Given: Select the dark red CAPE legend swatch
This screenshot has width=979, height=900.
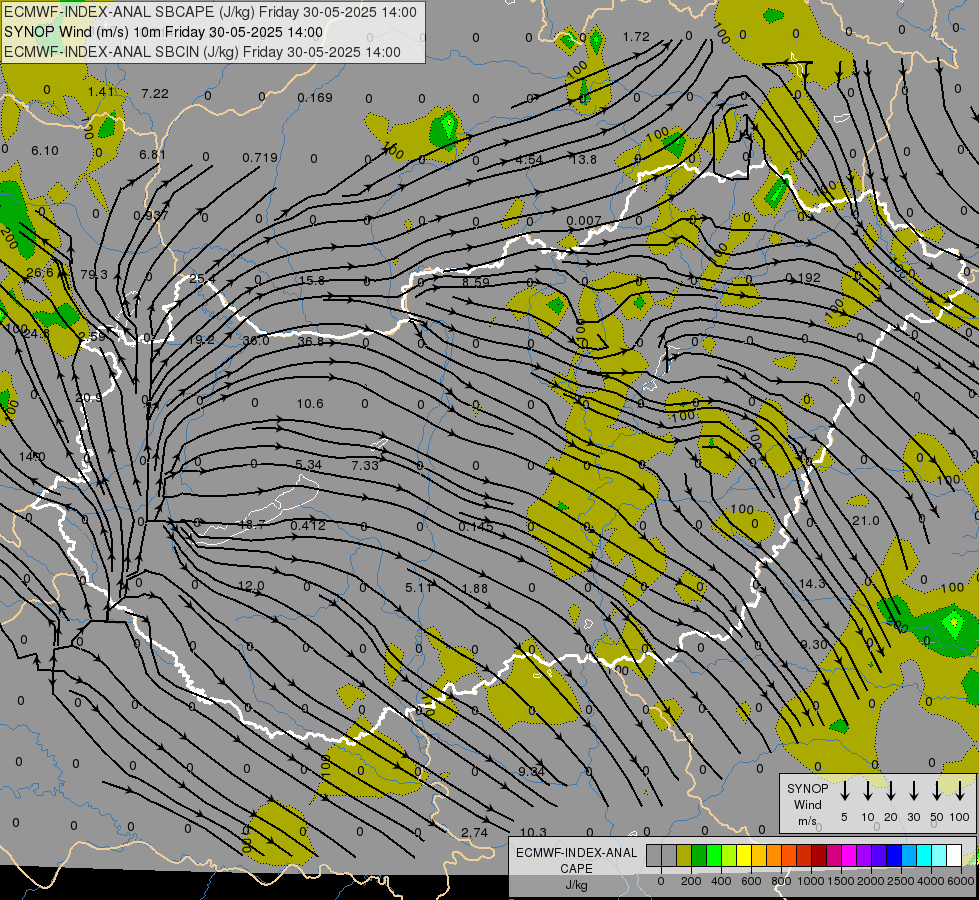Looking at the screenshot, I should click(x=819, y=855).
